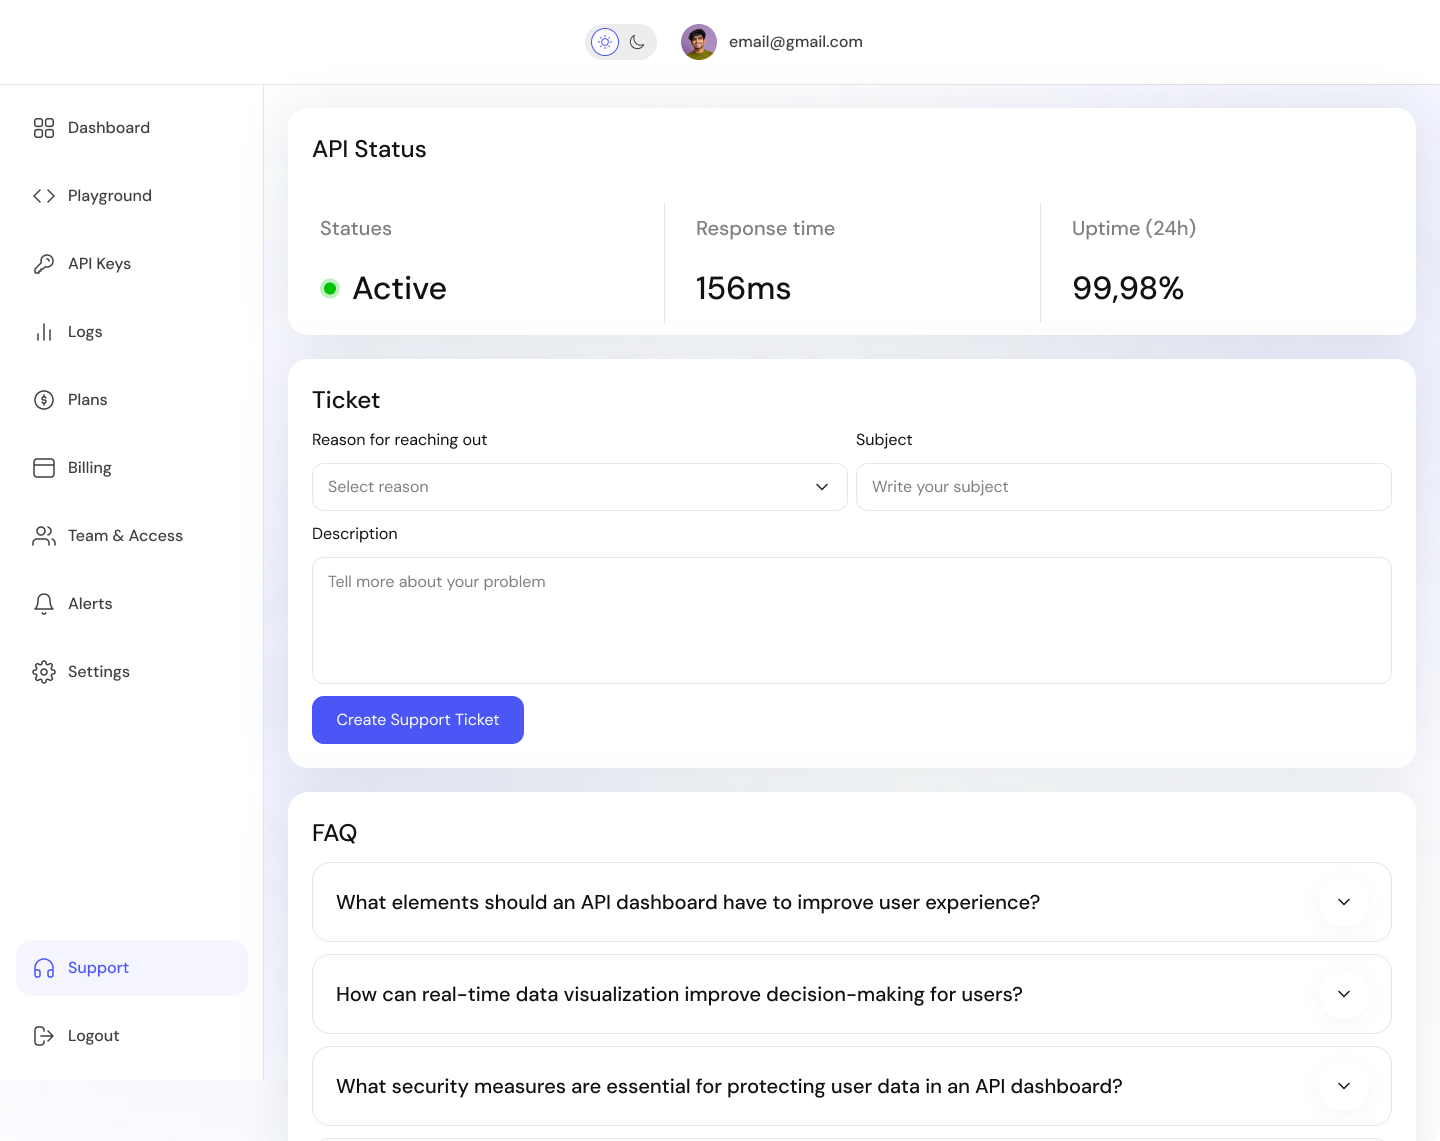
Task: Select the Support menu item
Action: pos(98,968)
